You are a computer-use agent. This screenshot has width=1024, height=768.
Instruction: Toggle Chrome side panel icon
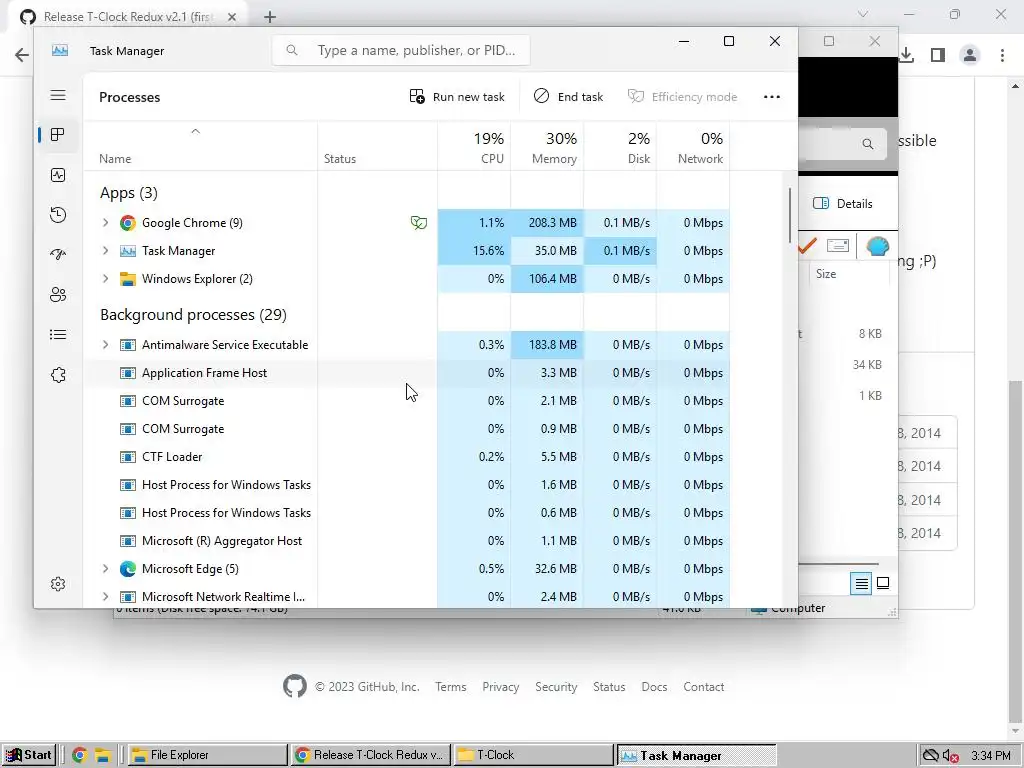[938, 55]
